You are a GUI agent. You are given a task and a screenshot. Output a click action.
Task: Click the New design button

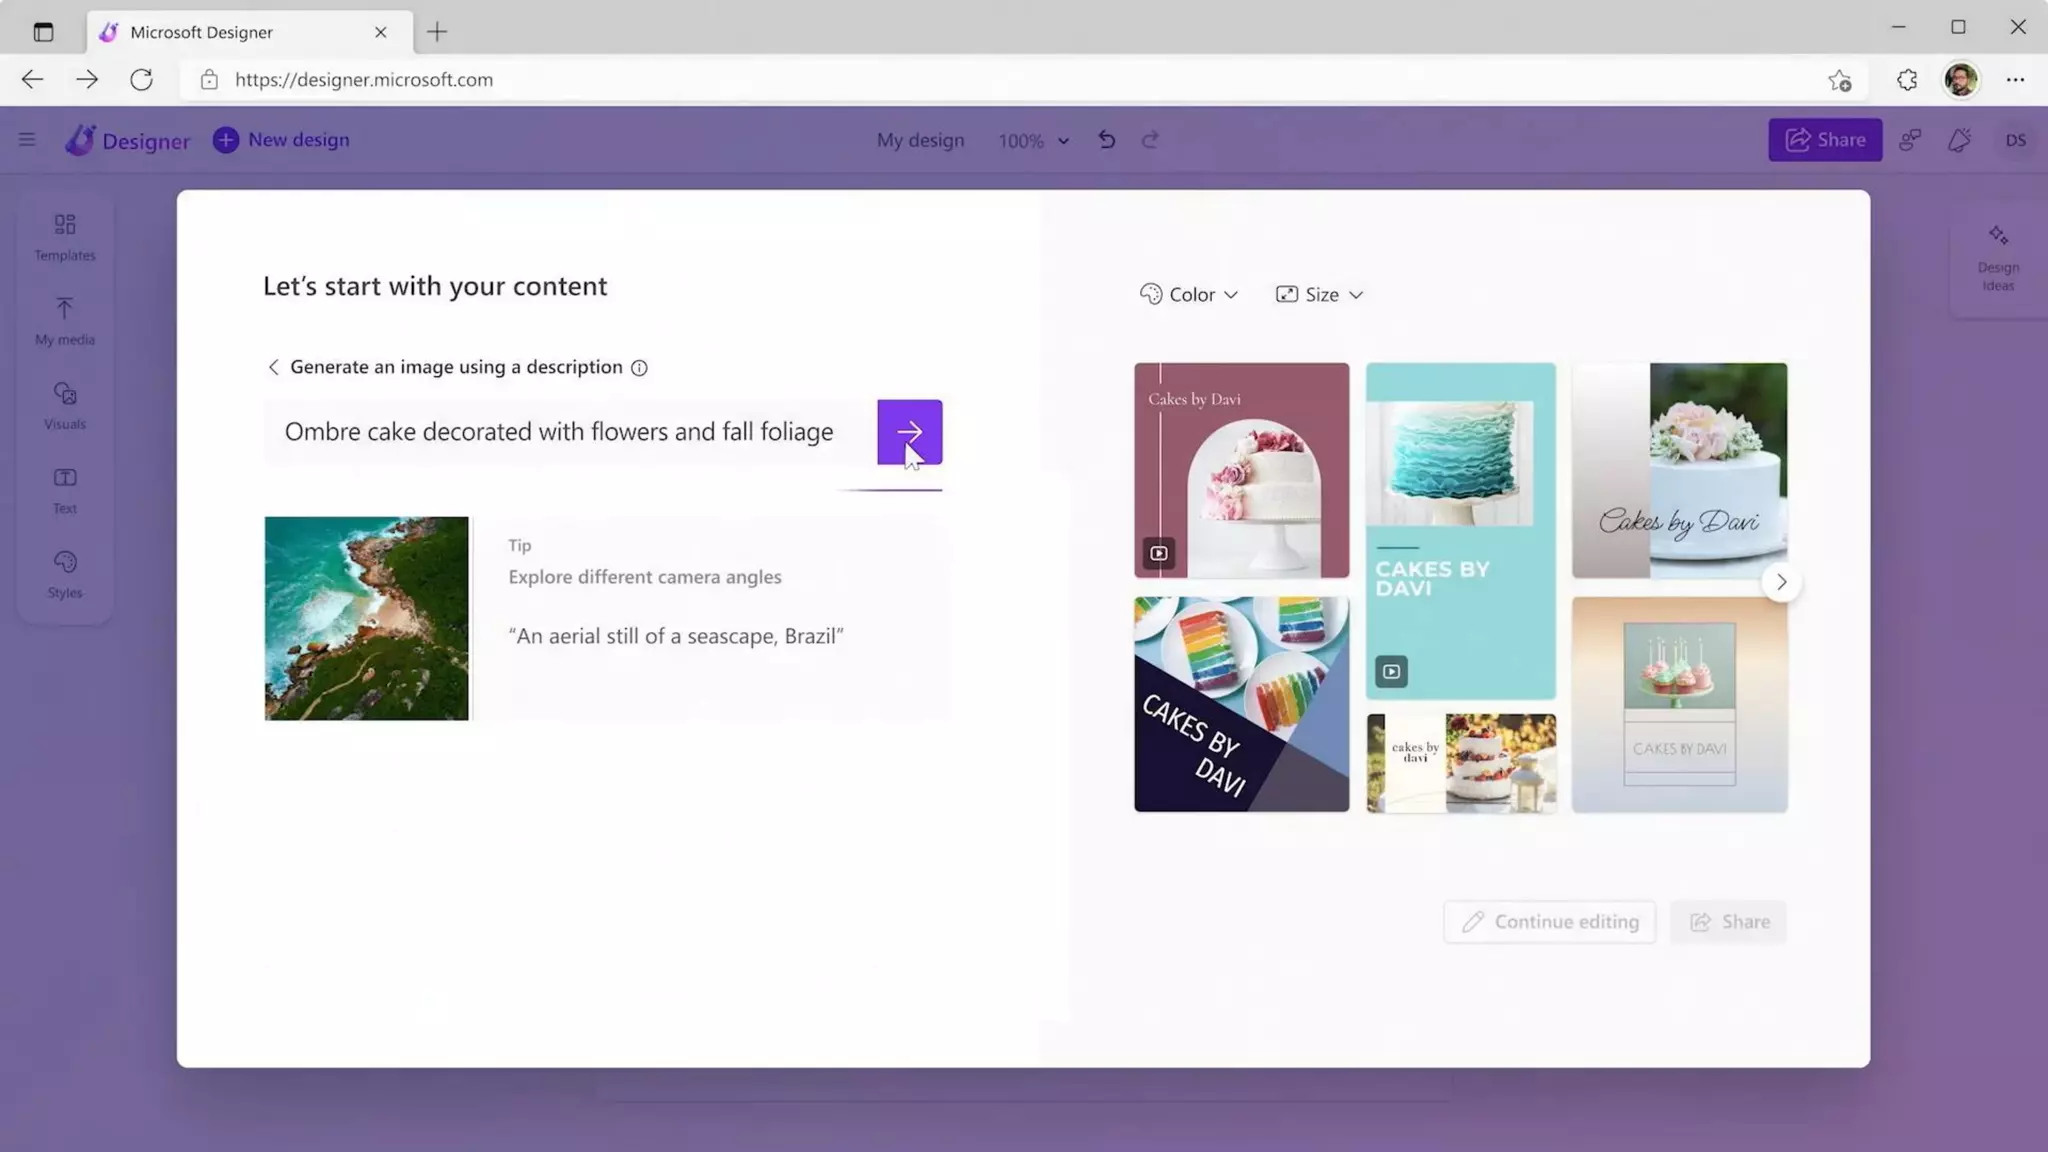point(281,140)
